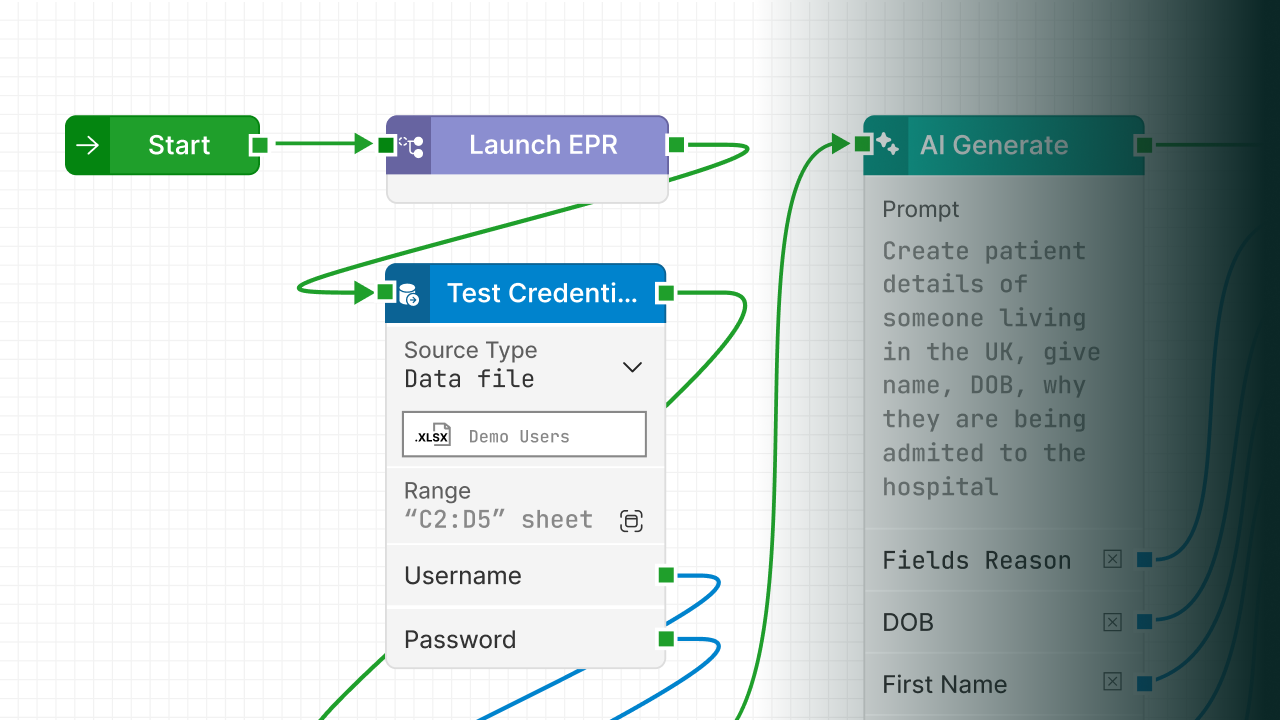Toggle the DOB field checkbox
This screenshot has width=1280, height=720.
pos(1112,622)
